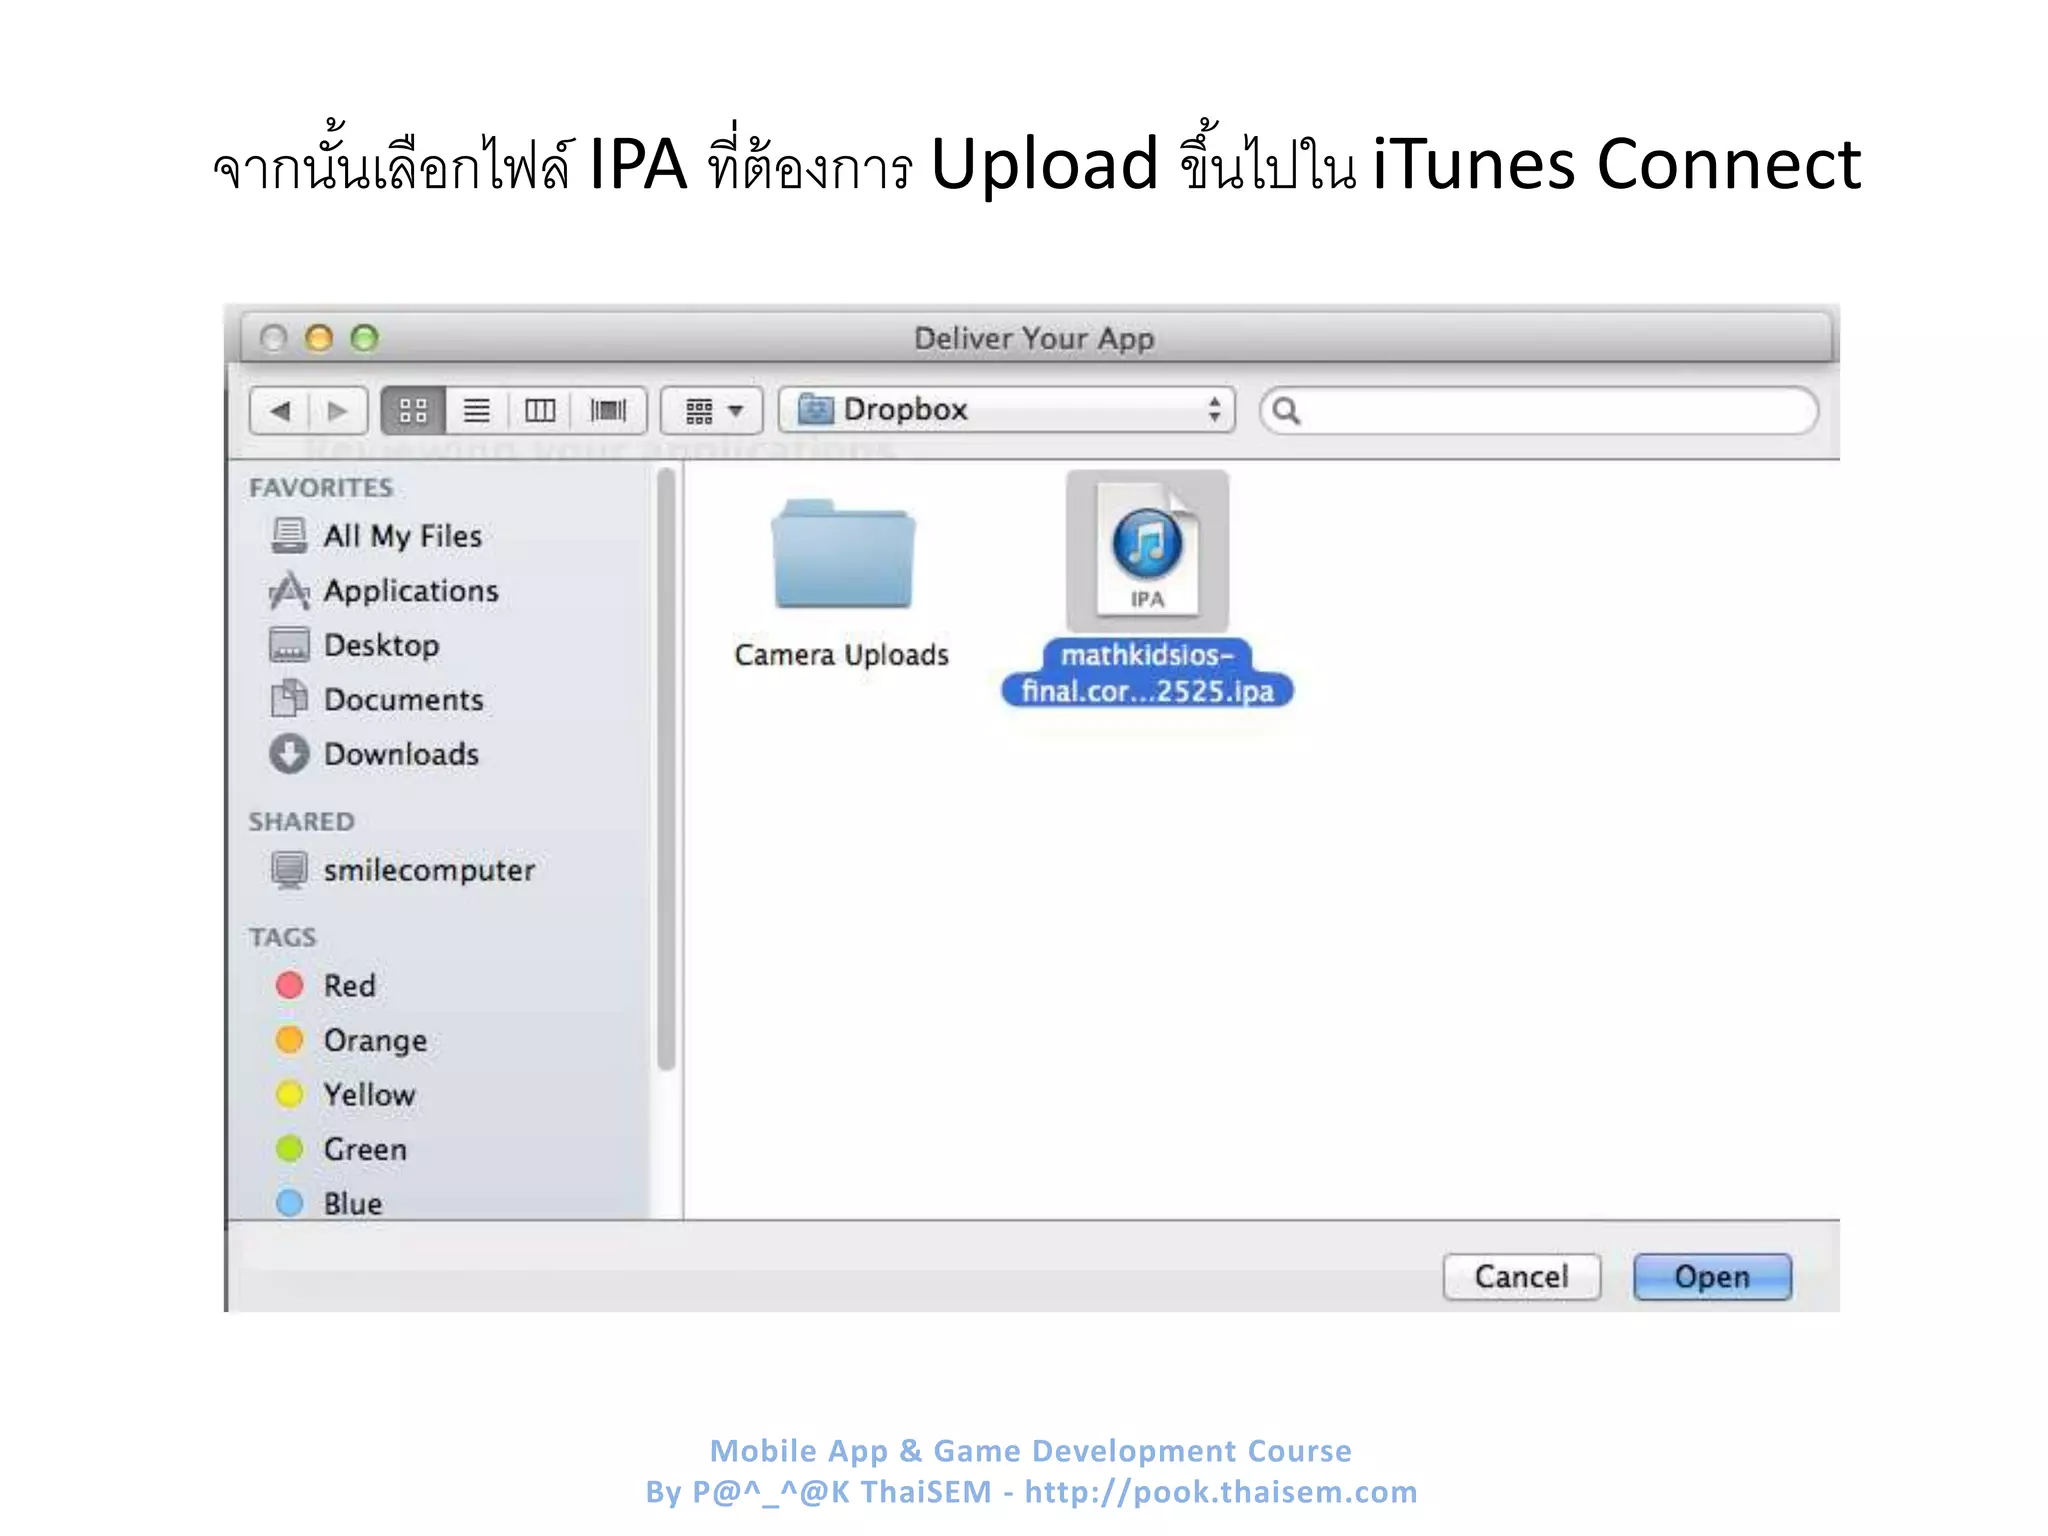Click the Cancel button
This screenshot has width=2048, height=1536.
(1522, 1277)
